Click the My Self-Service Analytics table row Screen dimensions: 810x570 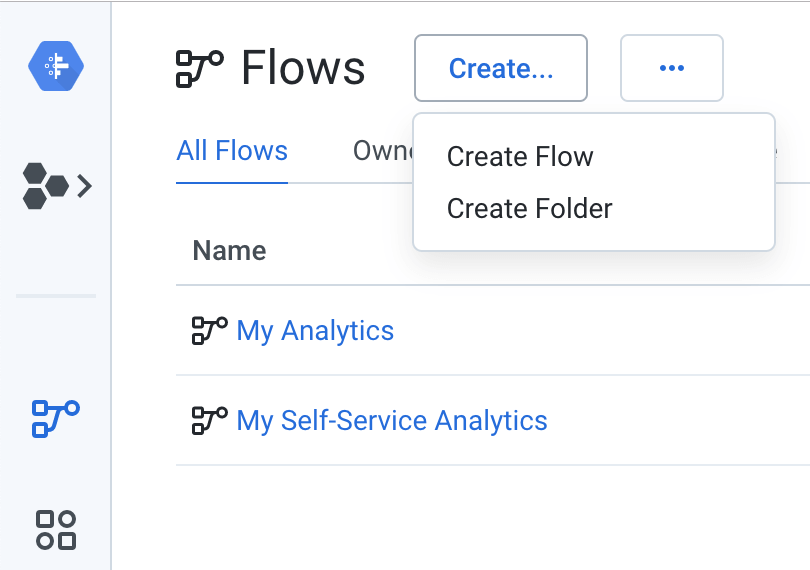pos(493,421)
